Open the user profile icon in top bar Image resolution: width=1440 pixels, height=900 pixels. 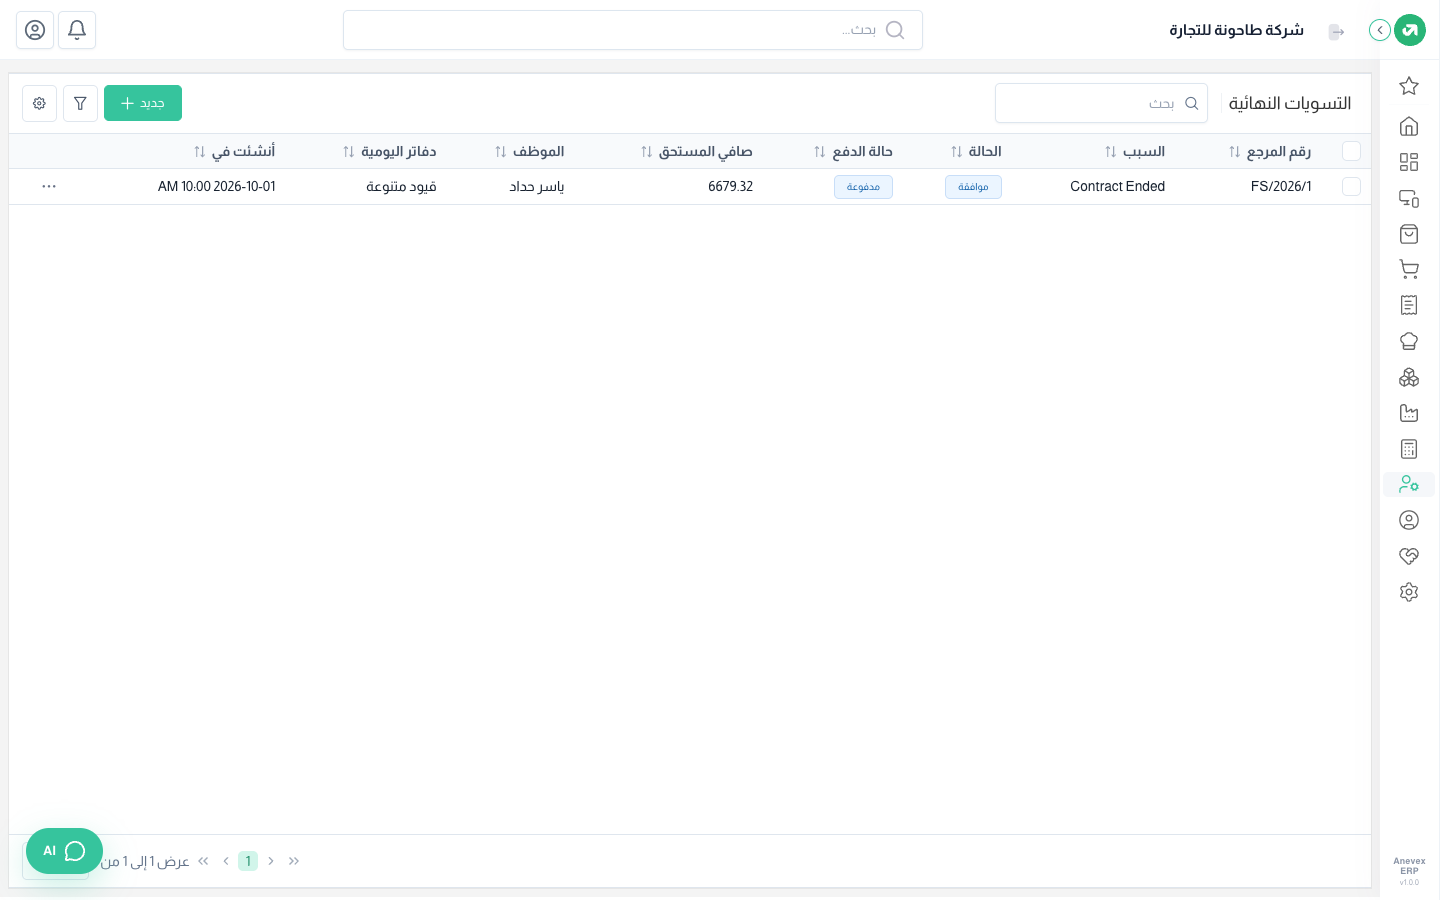point(35,30)
